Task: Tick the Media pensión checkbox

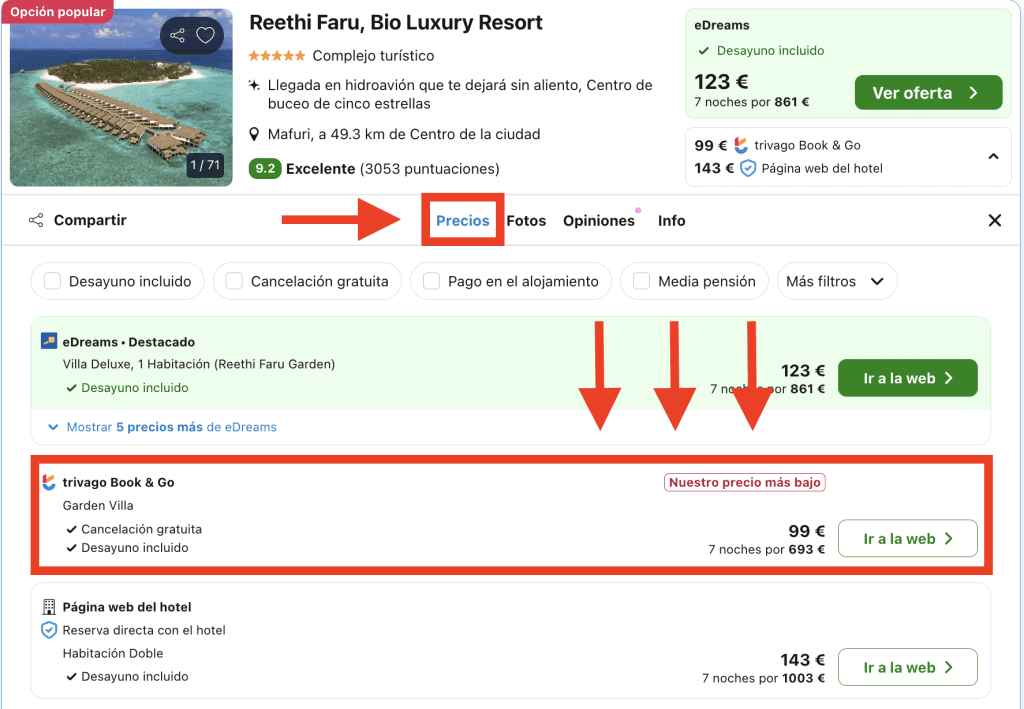Action: coord(641,281)
